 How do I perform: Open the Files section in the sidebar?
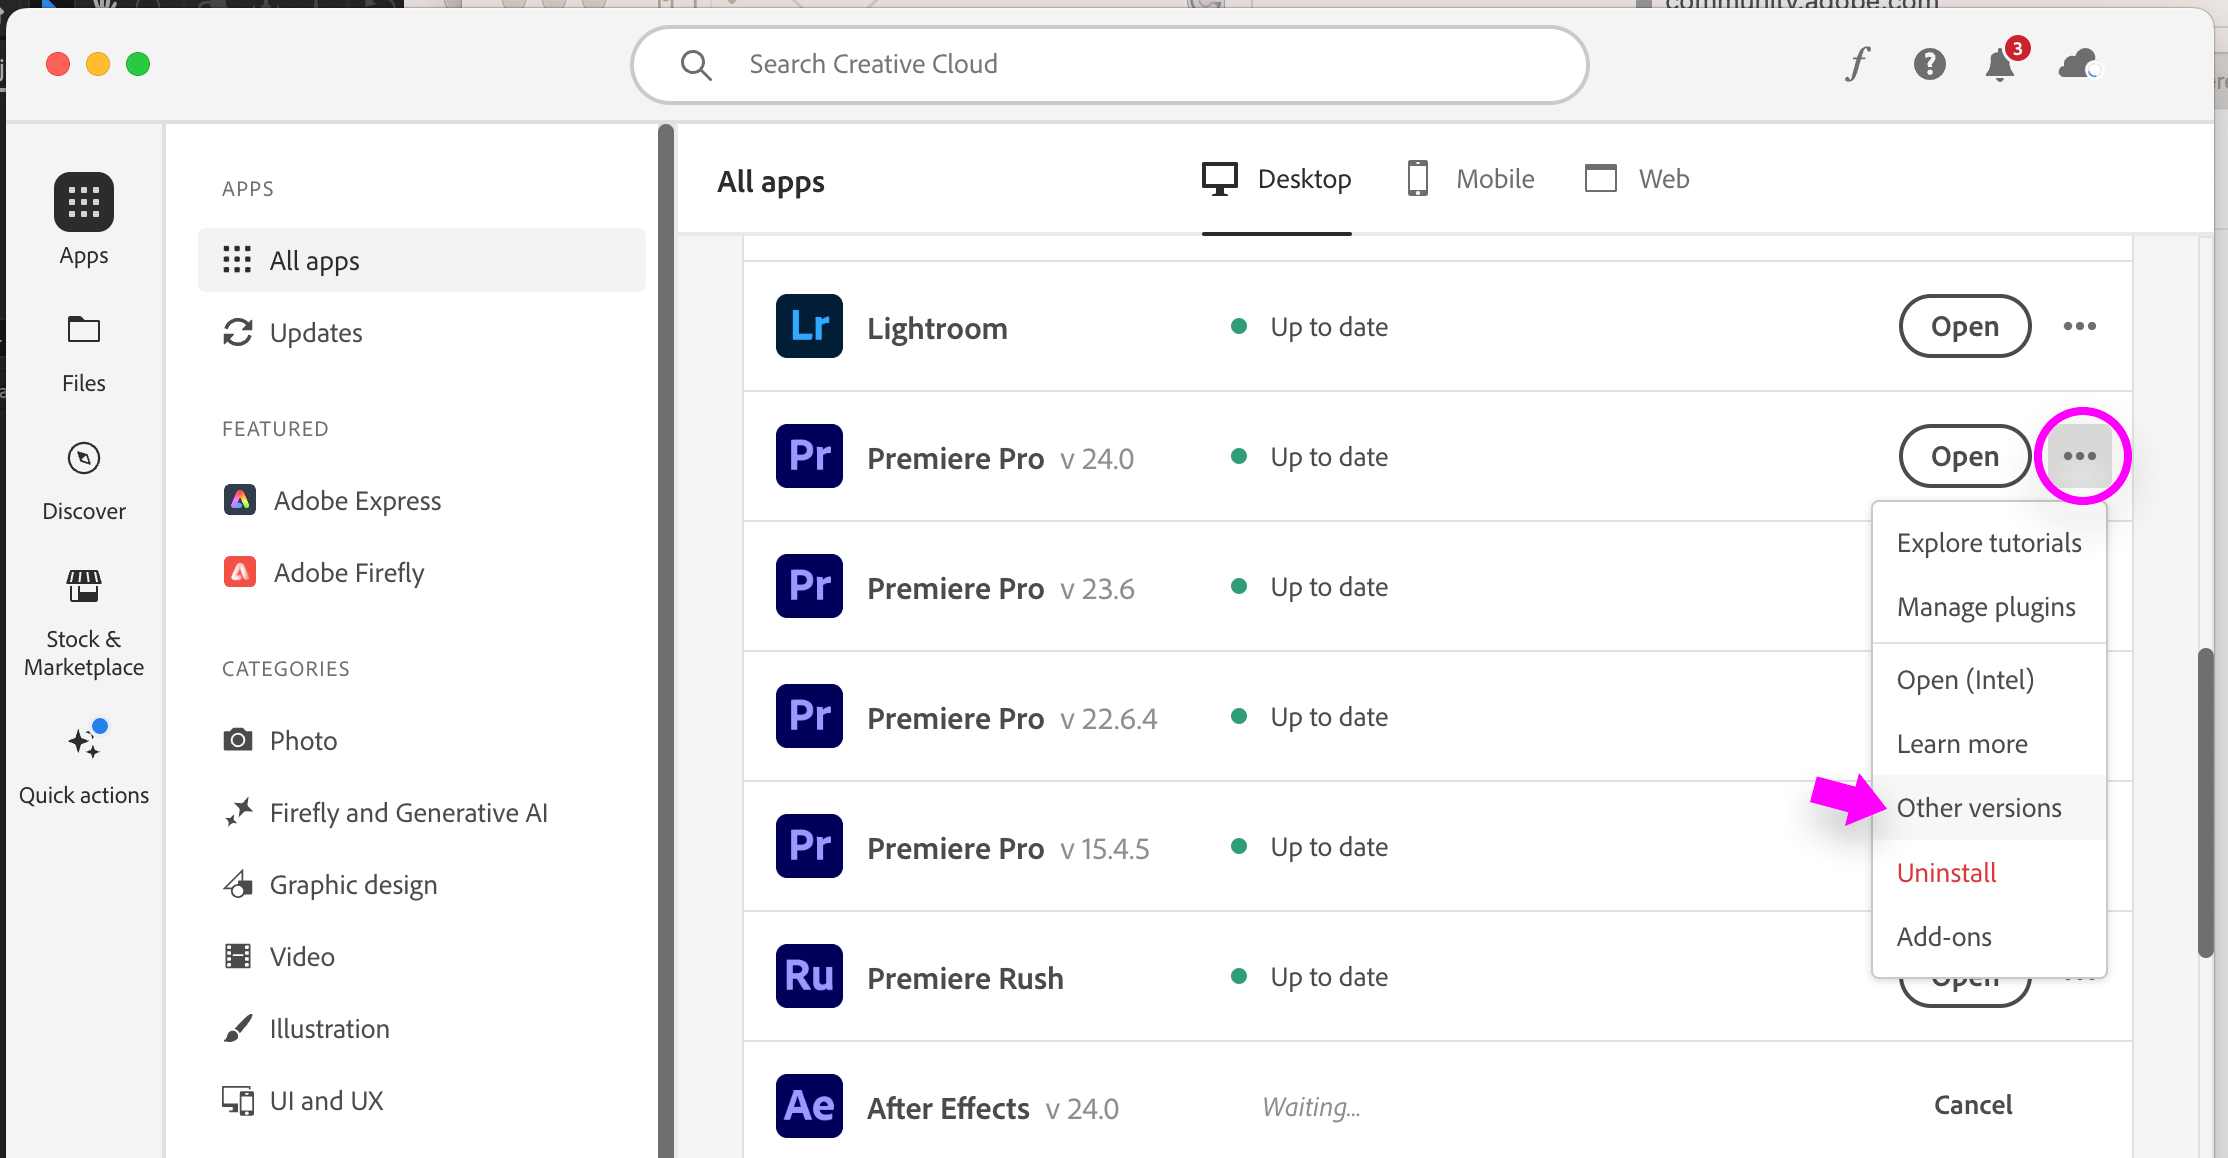pos(83,349)
